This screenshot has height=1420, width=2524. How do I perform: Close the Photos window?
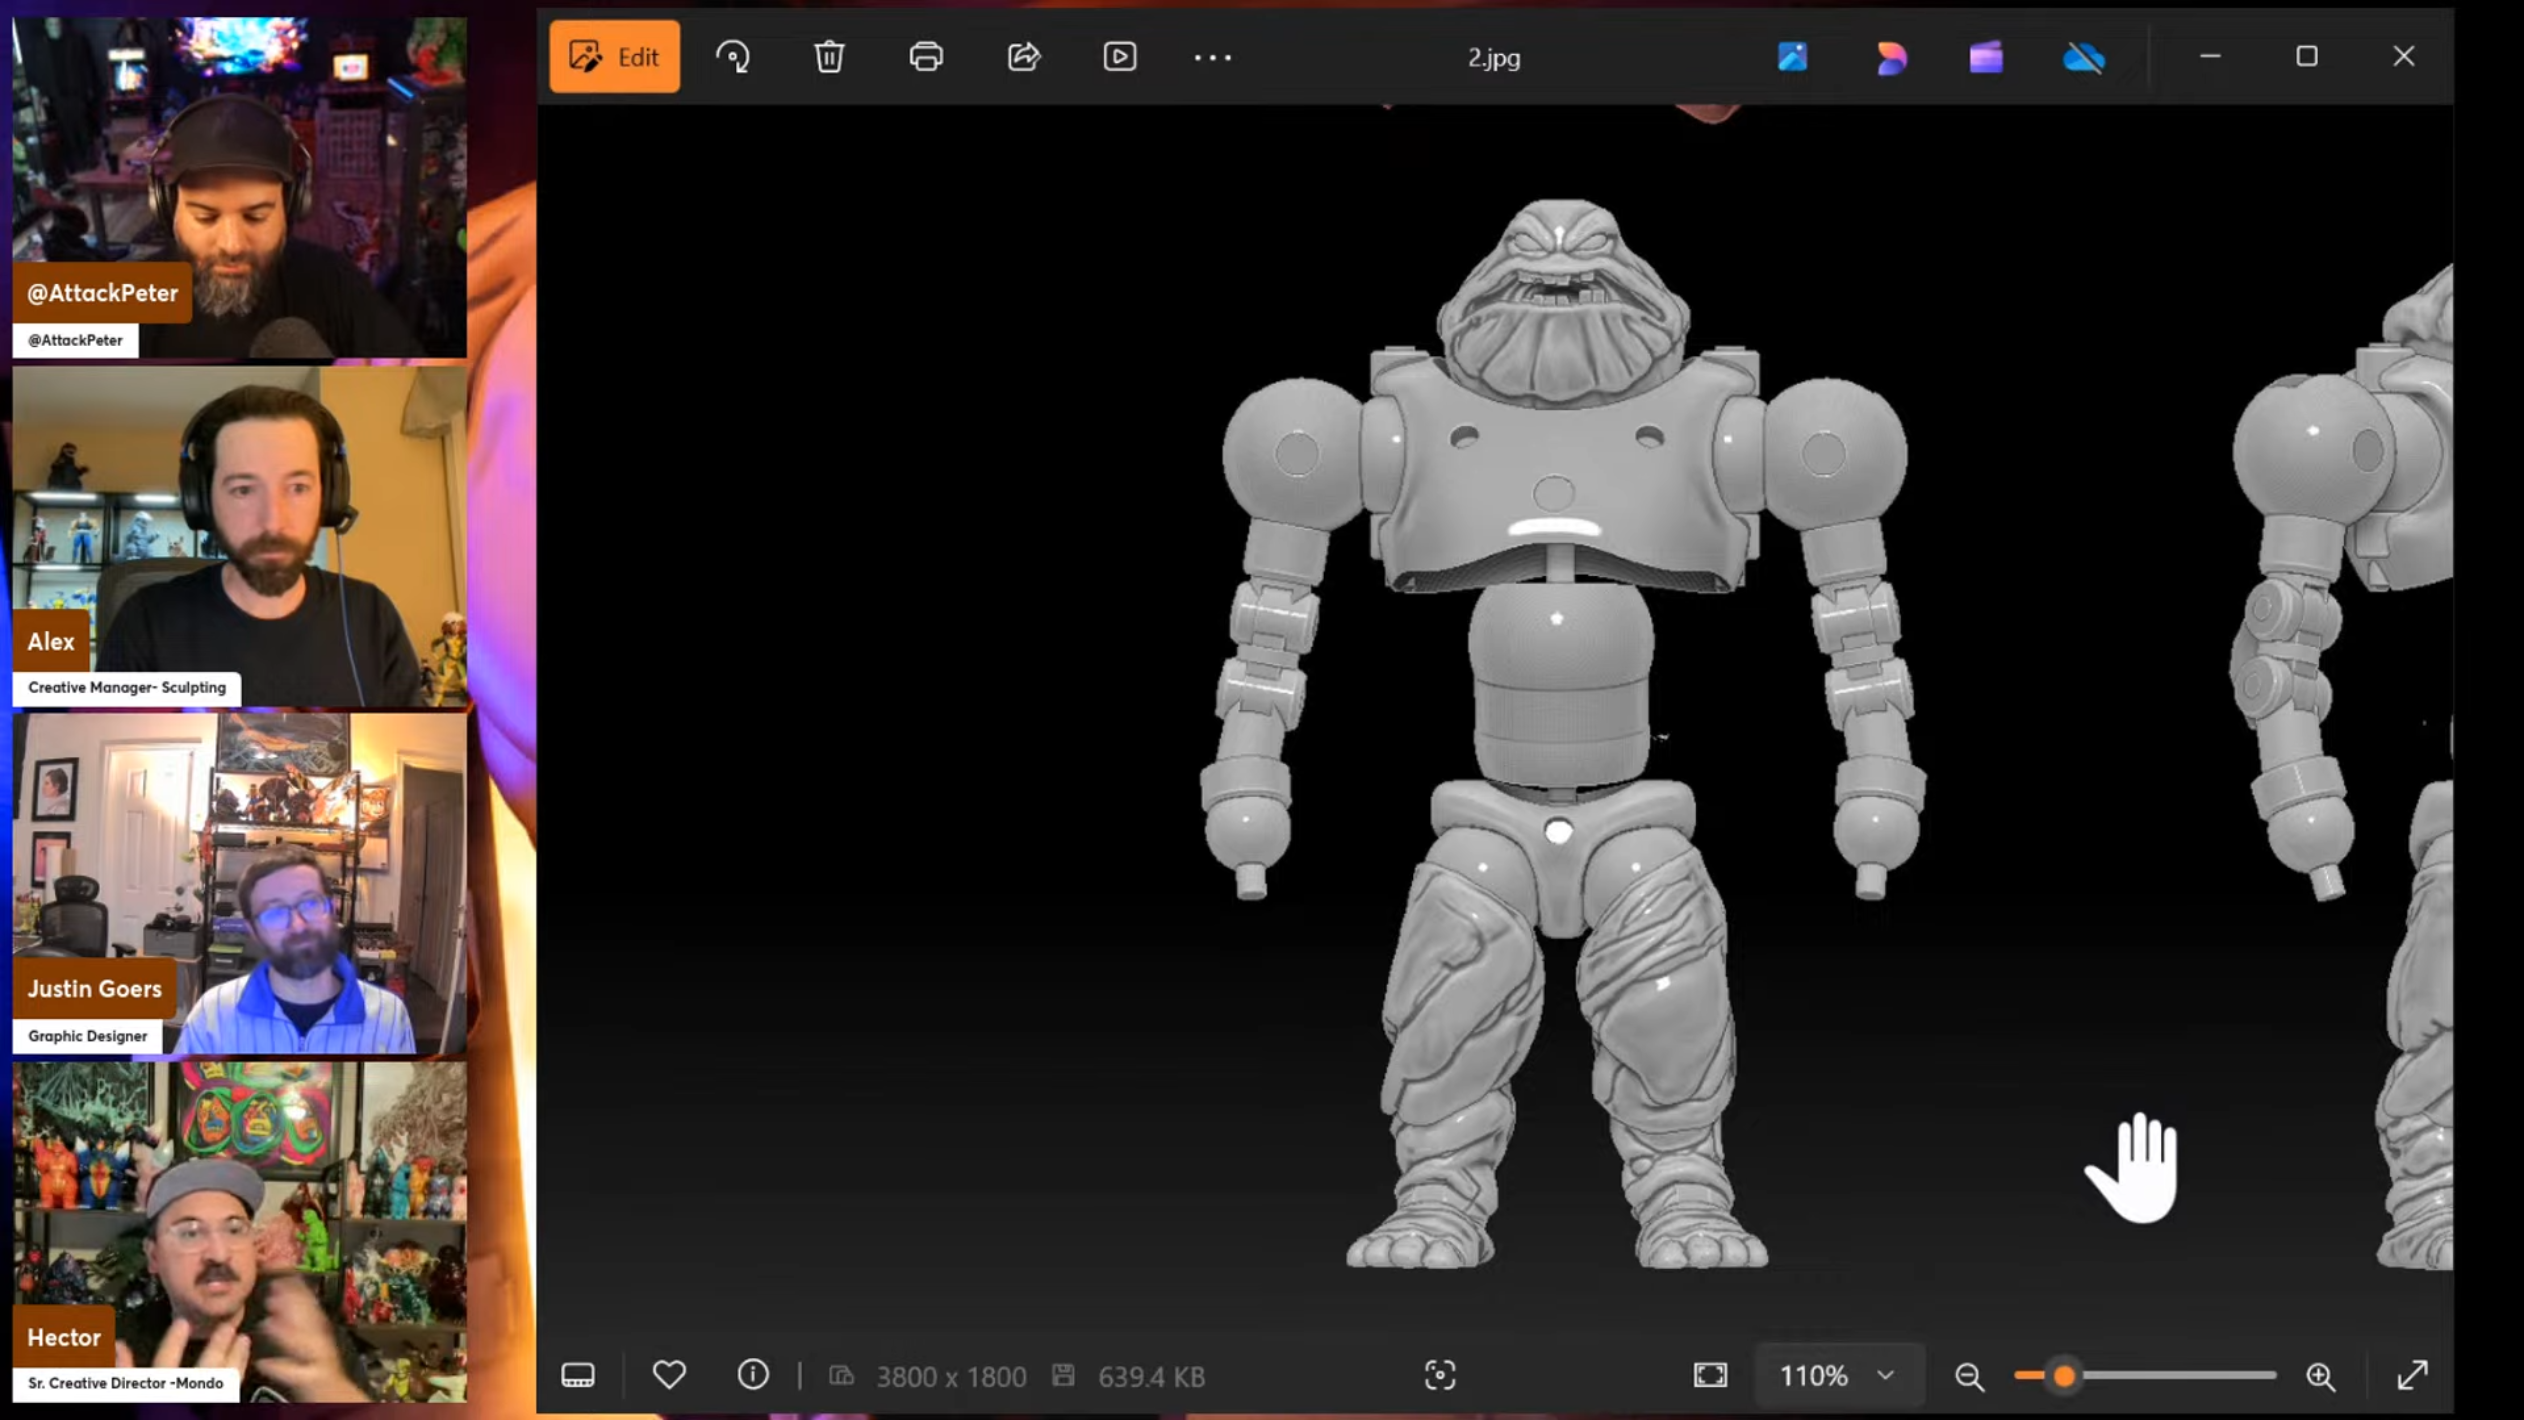[2403, 57]
